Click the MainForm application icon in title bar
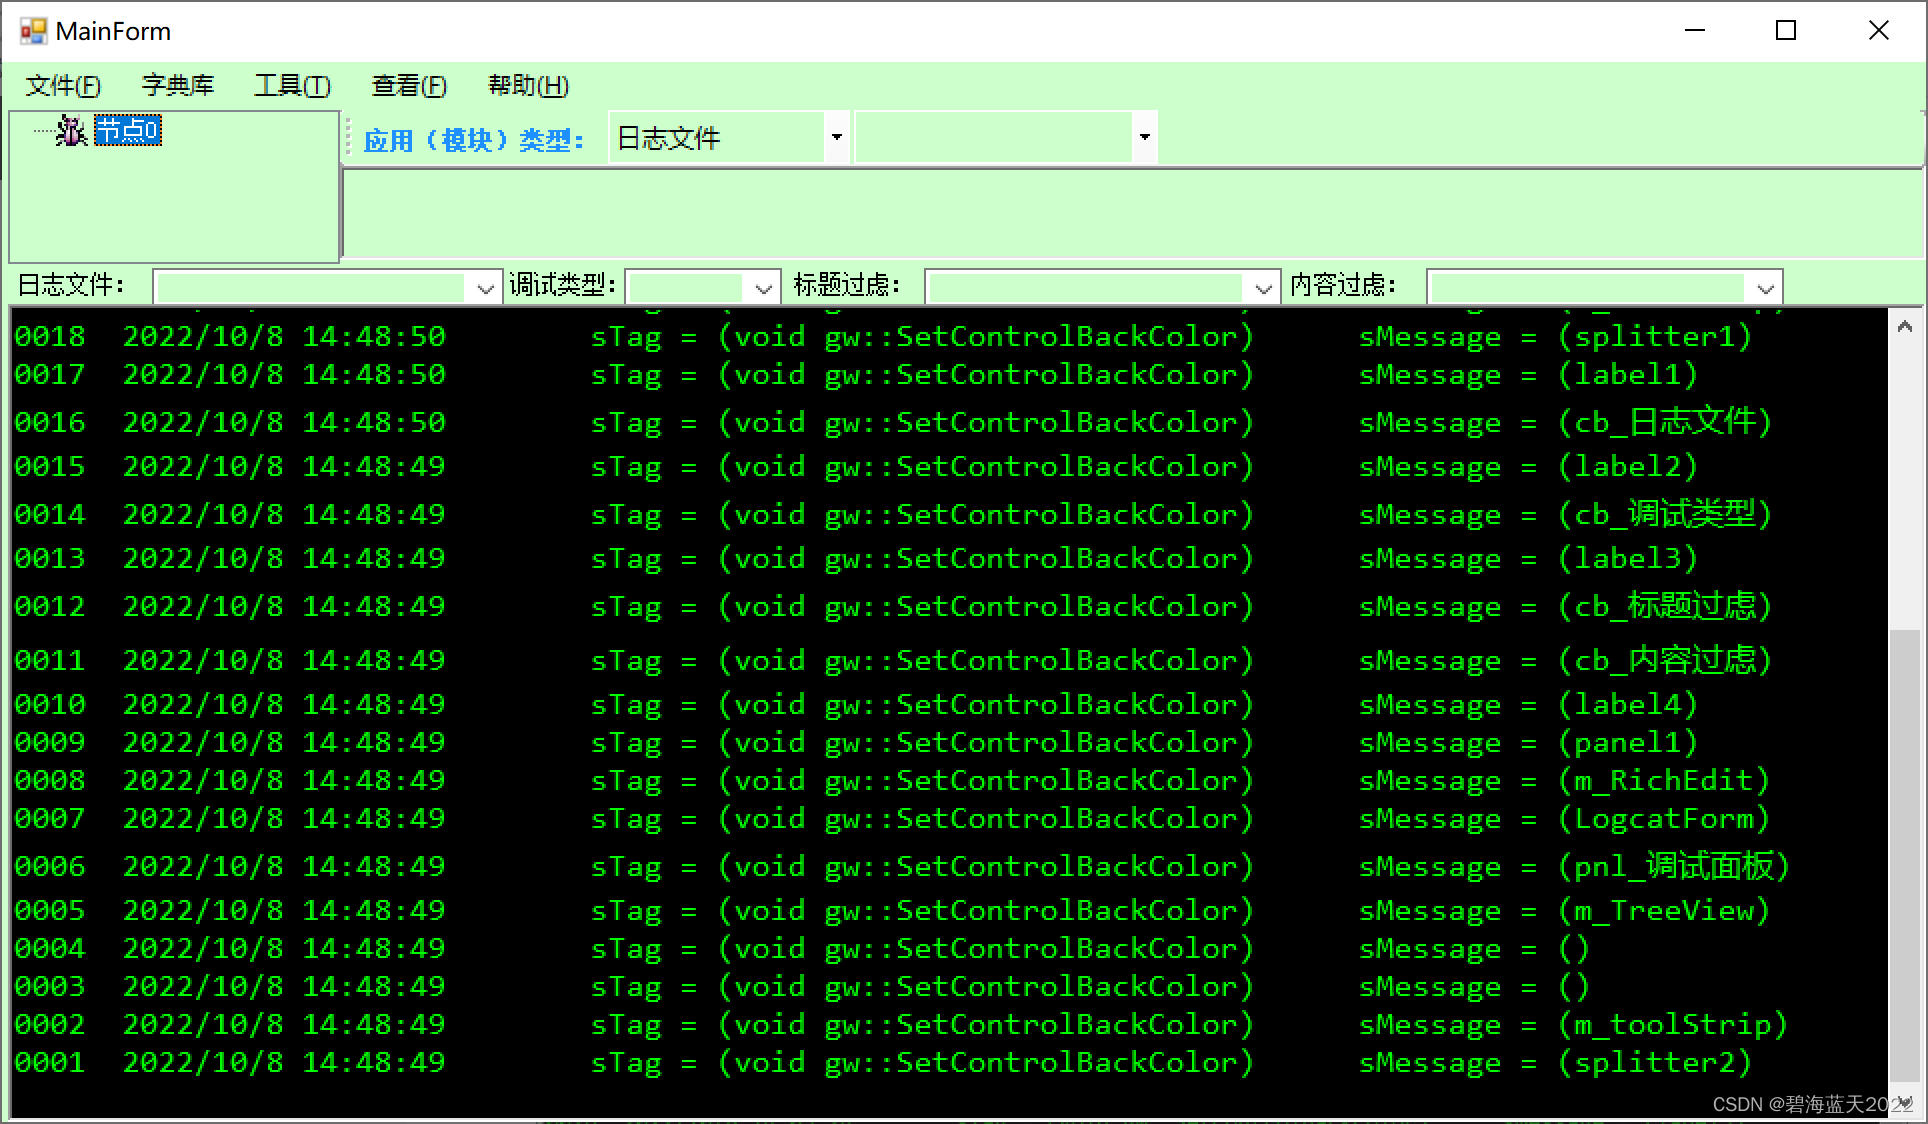This screenshot has width=1928, height=1124. point(33,30)
